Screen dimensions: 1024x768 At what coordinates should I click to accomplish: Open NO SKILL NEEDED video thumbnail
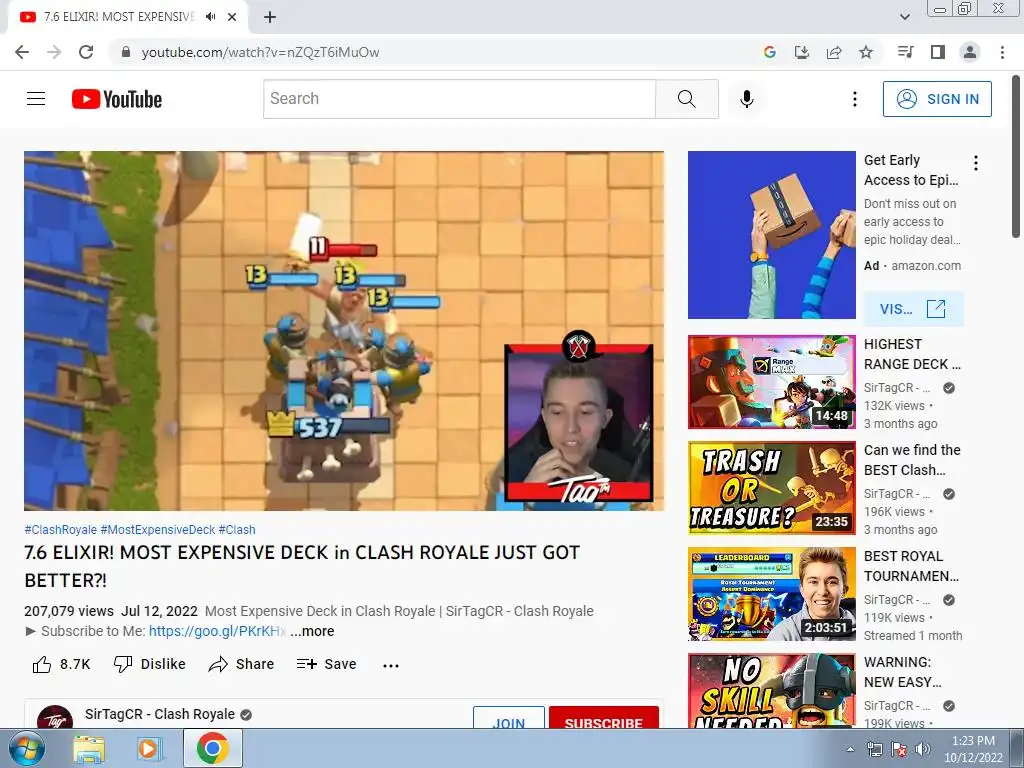[x=772, y=691]
